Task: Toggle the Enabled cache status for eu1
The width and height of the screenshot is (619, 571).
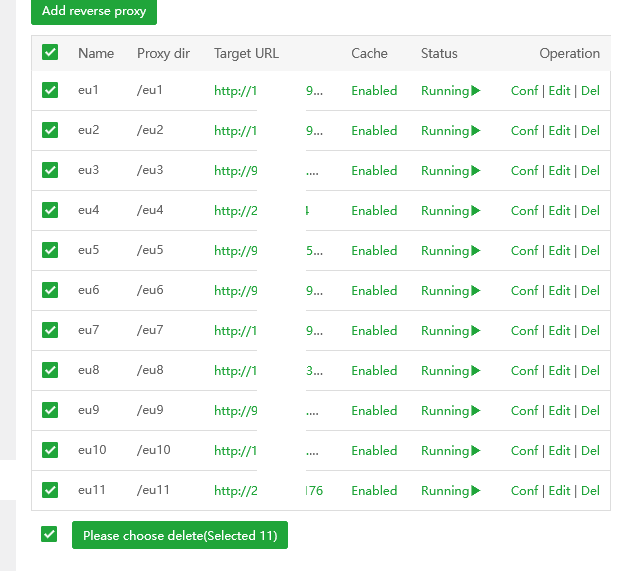Action: click(374, 91)
